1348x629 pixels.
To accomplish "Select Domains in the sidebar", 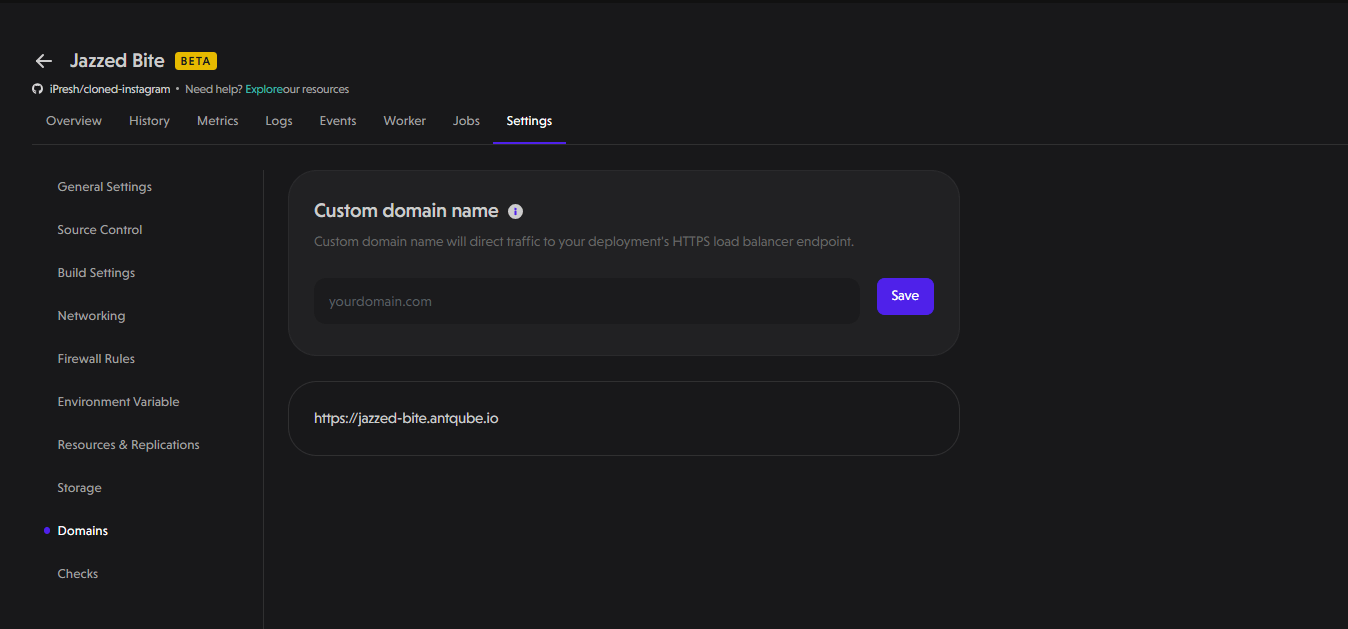I will tap(83, 531).
